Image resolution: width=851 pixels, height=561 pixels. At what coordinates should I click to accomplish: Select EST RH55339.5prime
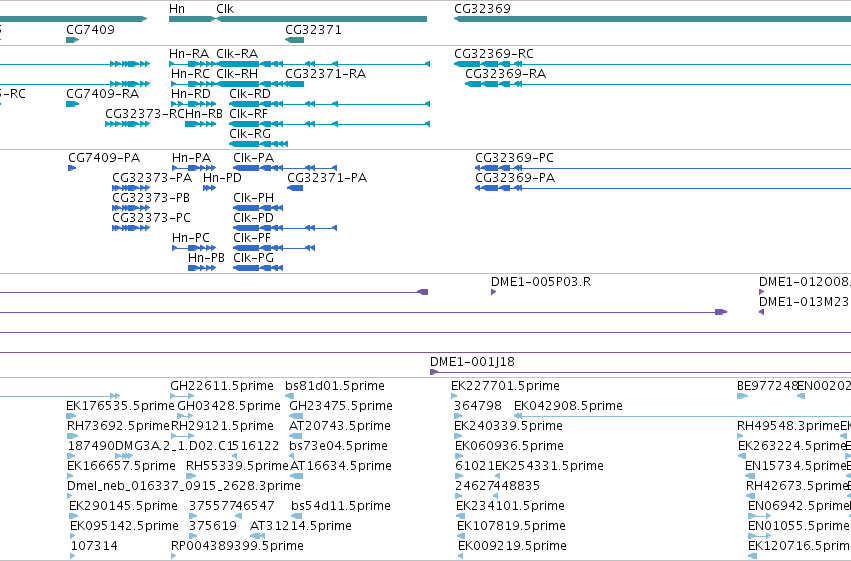(237, 466)
